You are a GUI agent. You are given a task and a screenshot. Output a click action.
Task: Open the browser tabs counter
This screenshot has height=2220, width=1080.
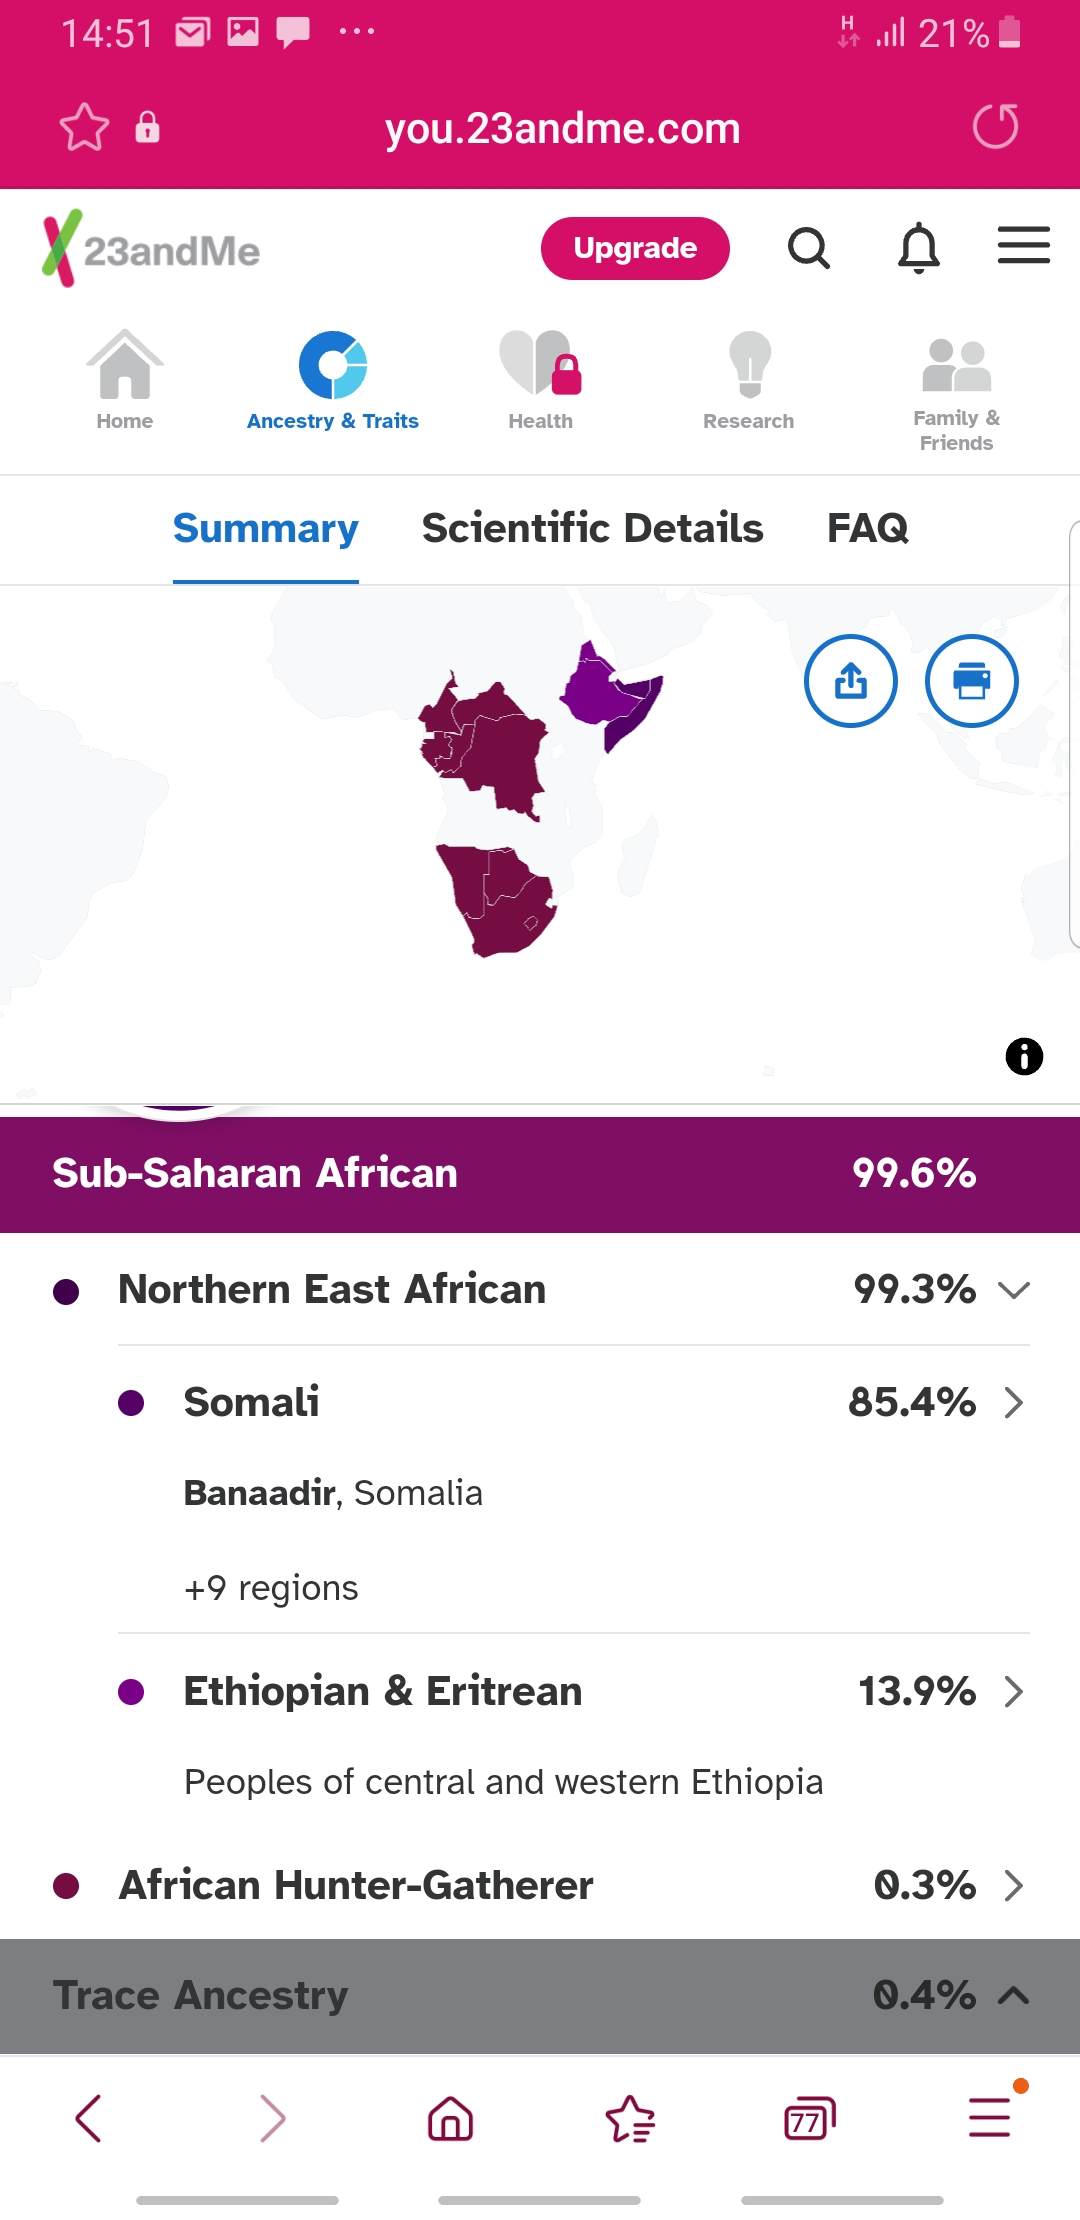(809, 2118)
